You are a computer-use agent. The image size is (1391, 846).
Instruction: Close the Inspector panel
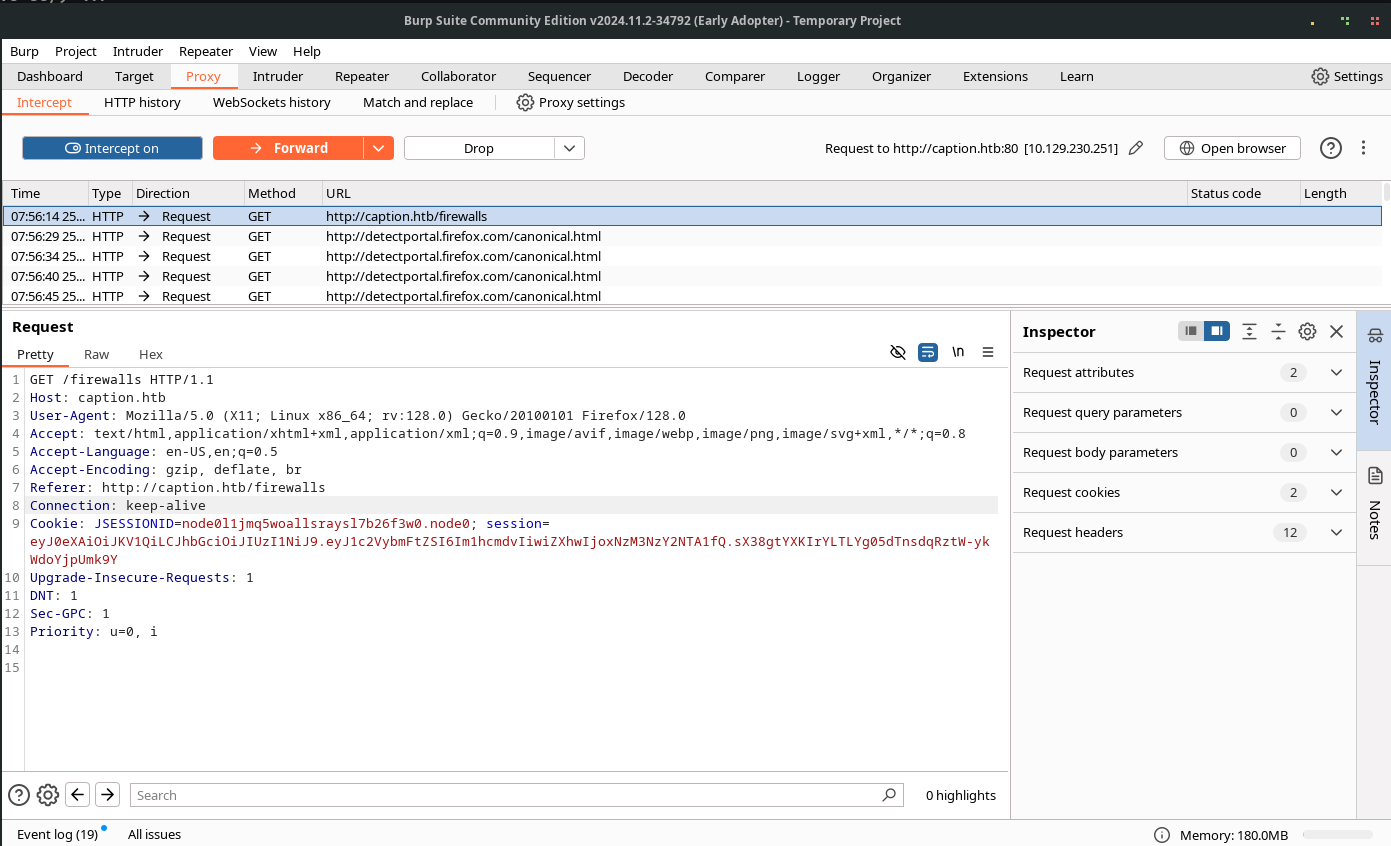[1336, 331]
